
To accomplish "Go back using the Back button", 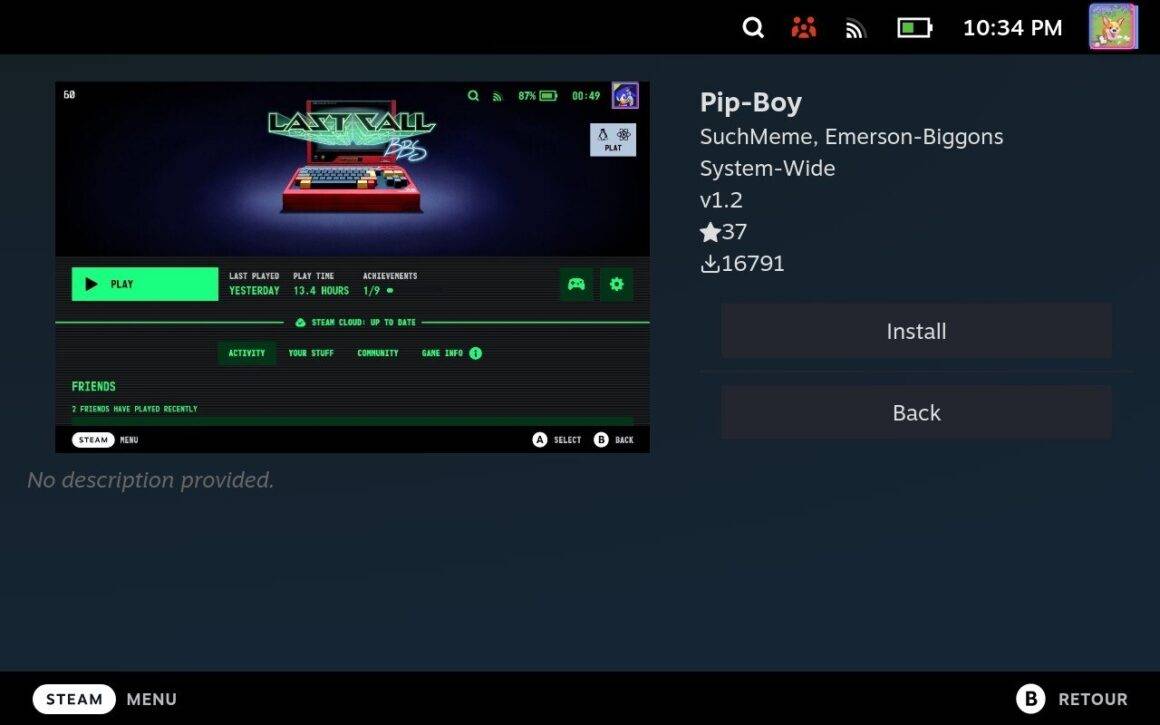I will (x=916, y=413).
